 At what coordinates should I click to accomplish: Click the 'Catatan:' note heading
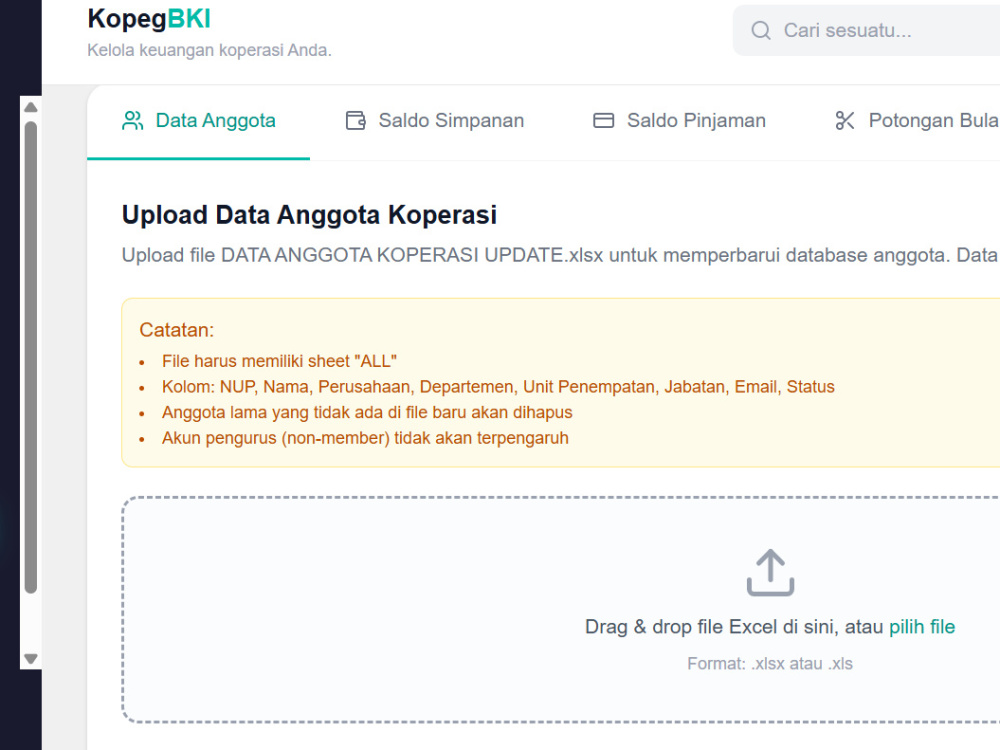[x=177, y=330]
